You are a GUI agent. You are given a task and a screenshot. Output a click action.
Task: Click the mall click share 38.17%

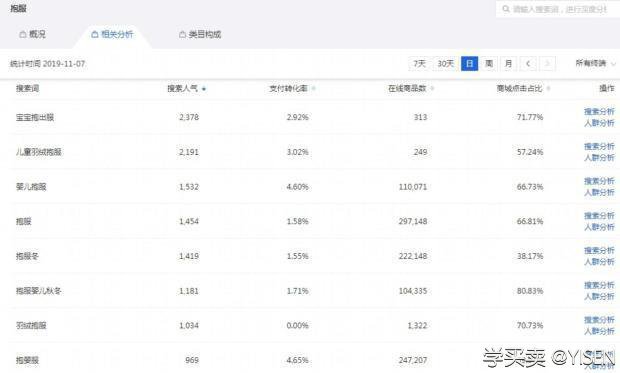[530, 256]
